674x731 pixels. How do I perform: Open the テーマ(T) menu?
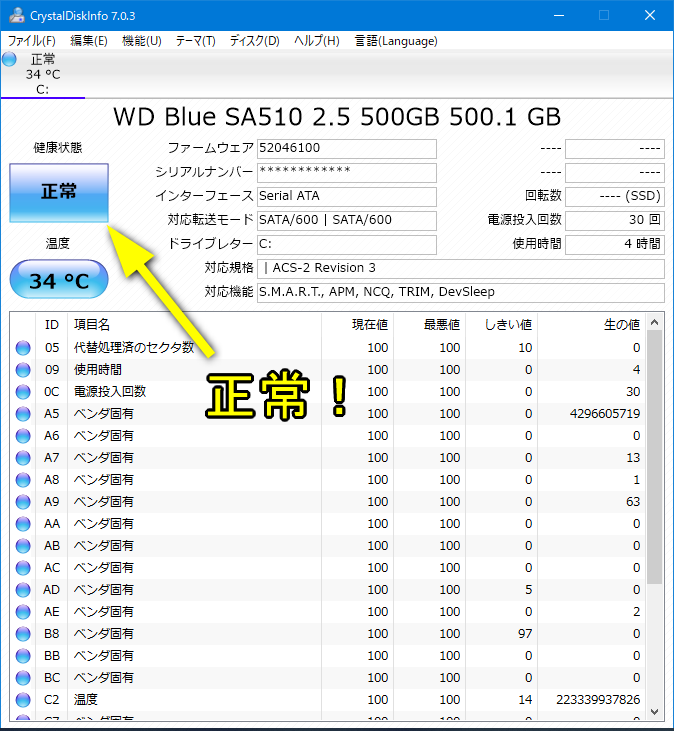[195, 41]
